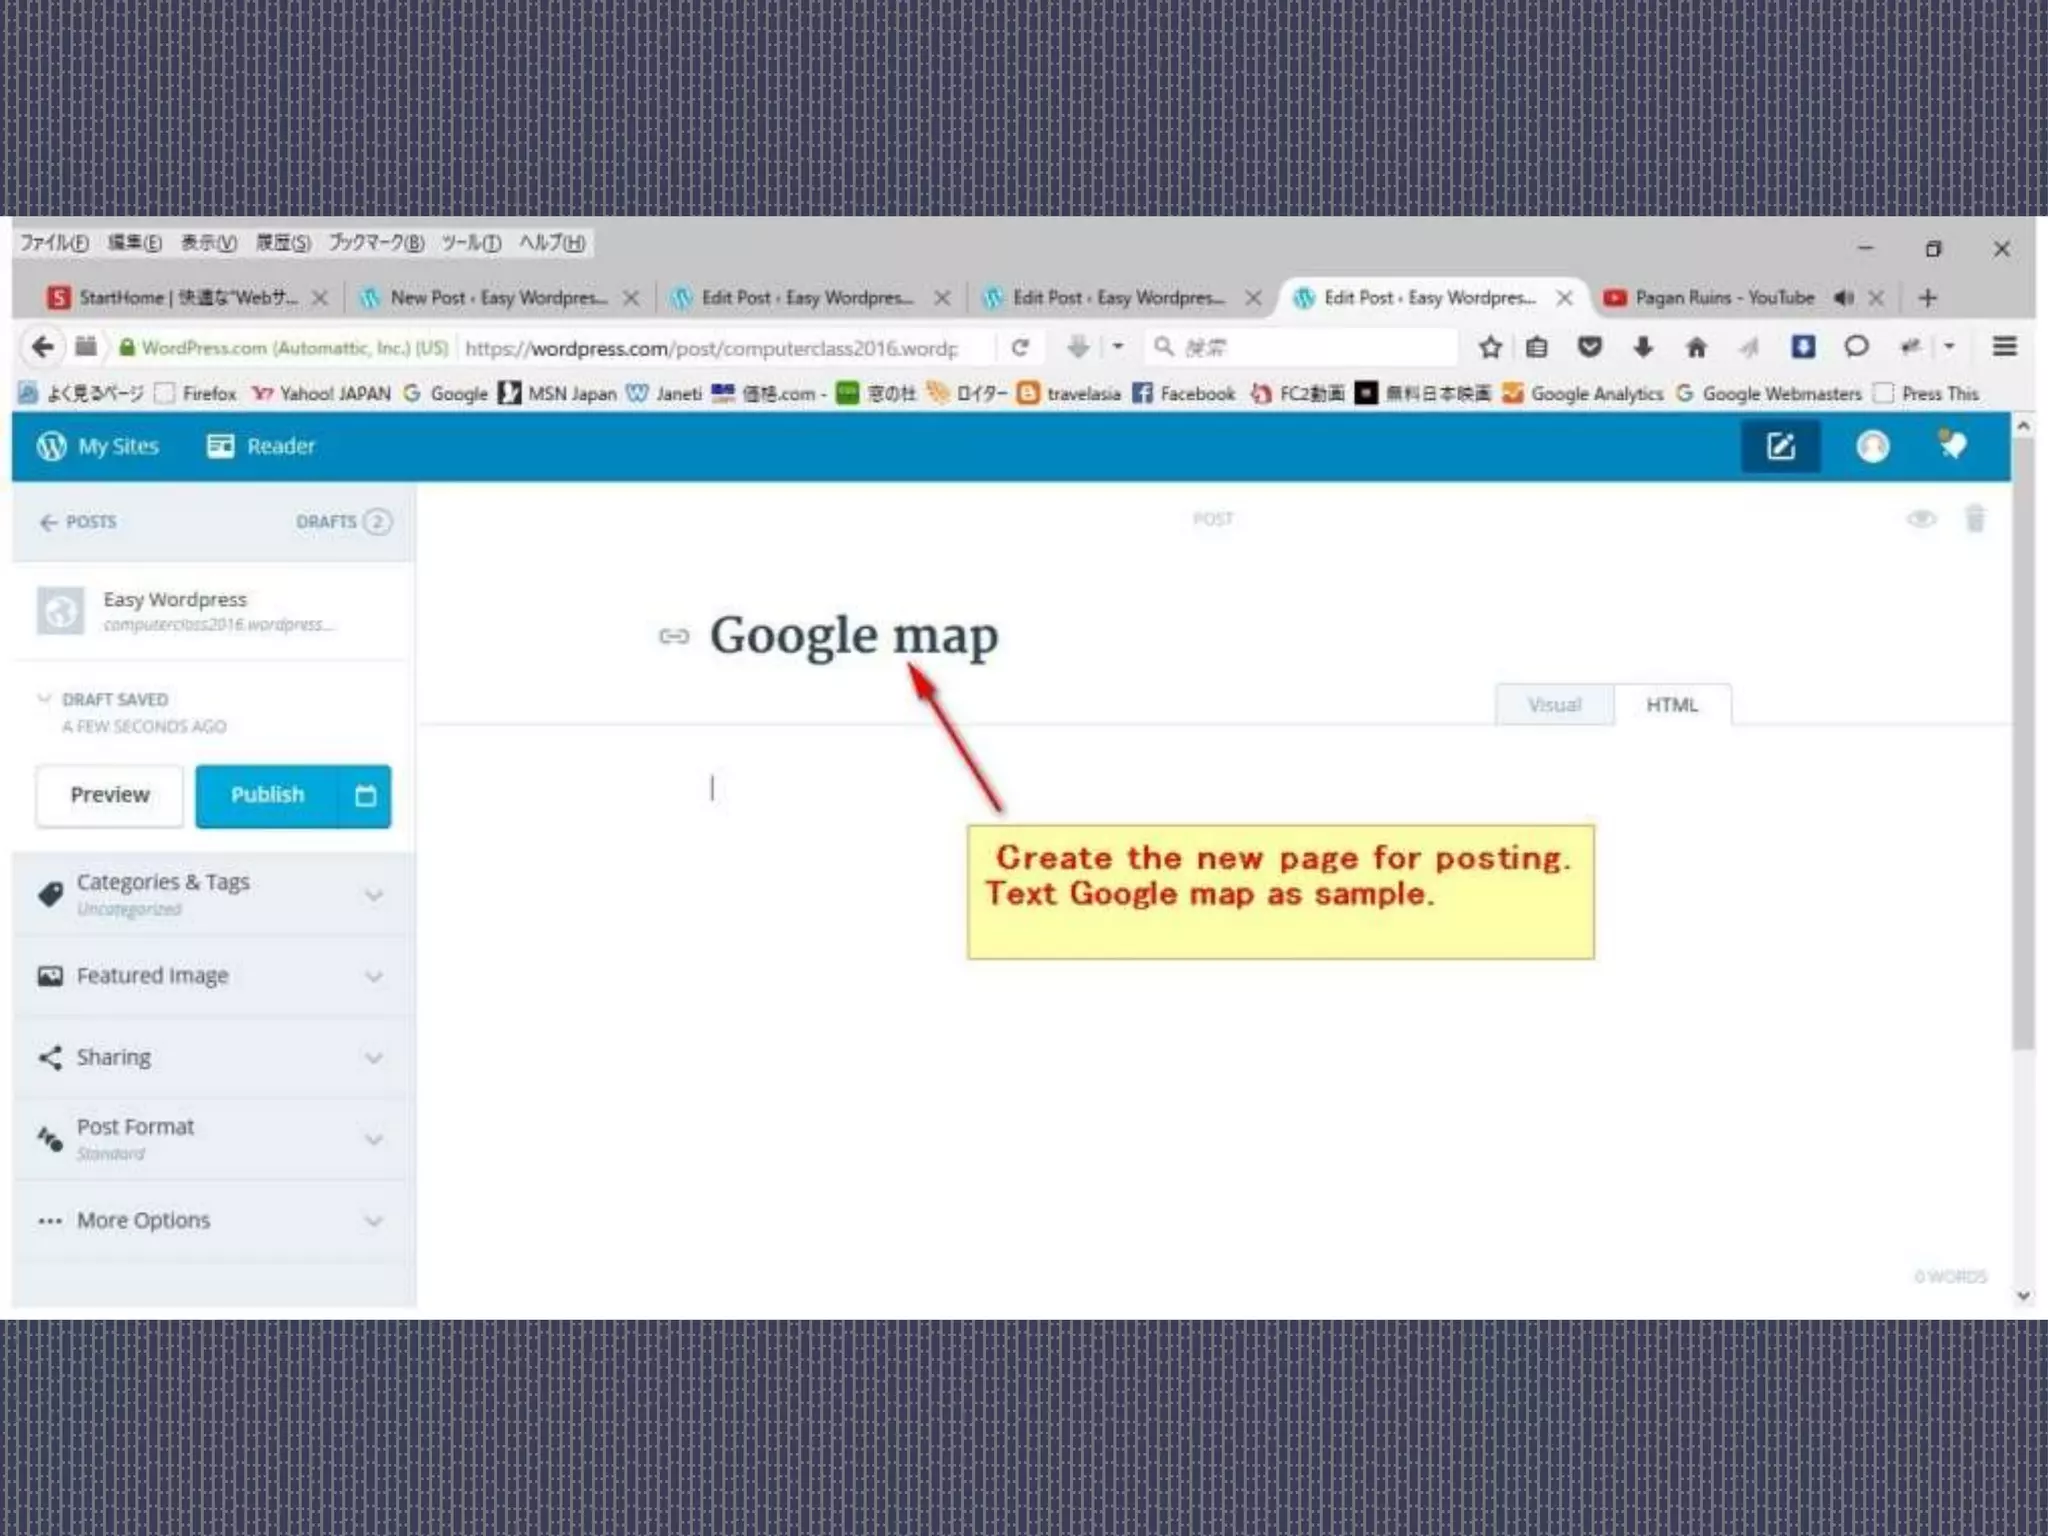Click the downloads arrow icon
Screen dimensions: 2048x1536
point(1642,347)
